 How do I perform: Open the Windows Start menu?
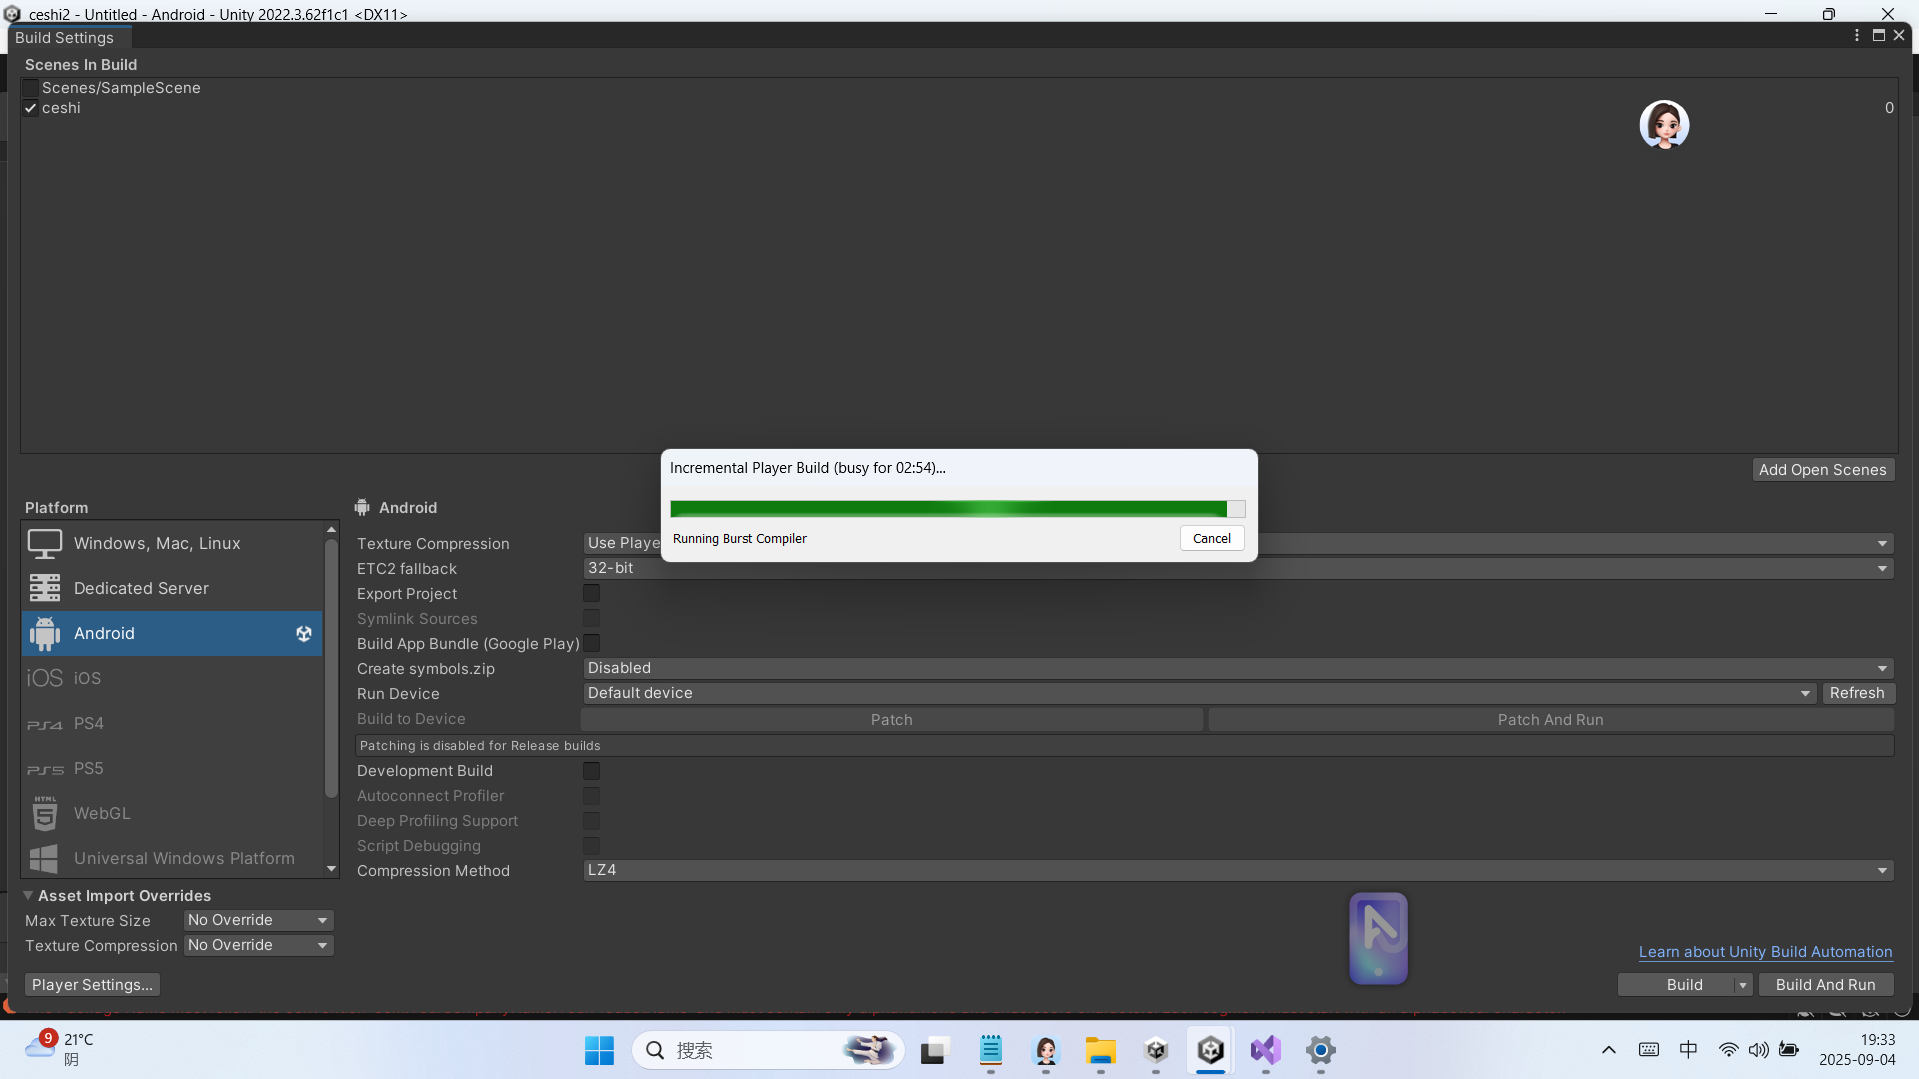click(599, 1051)
